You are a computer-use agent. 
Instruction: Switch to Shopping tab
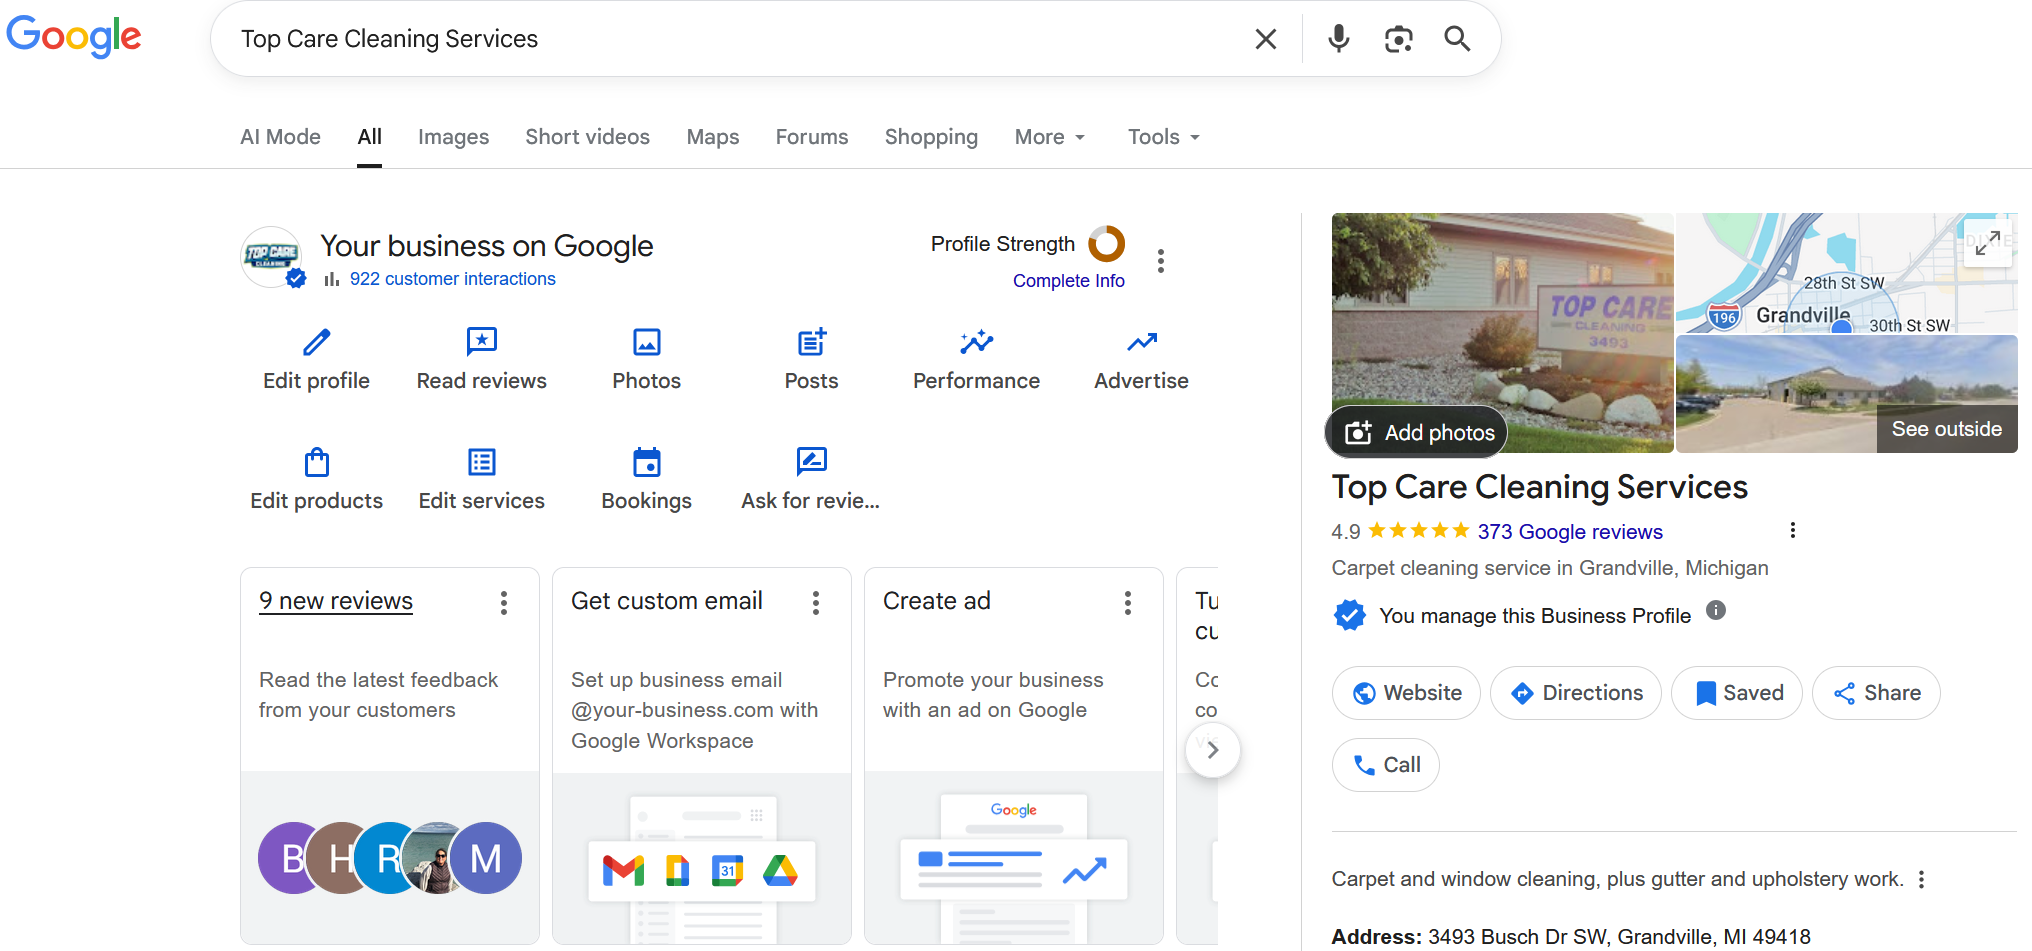(931, 137)
